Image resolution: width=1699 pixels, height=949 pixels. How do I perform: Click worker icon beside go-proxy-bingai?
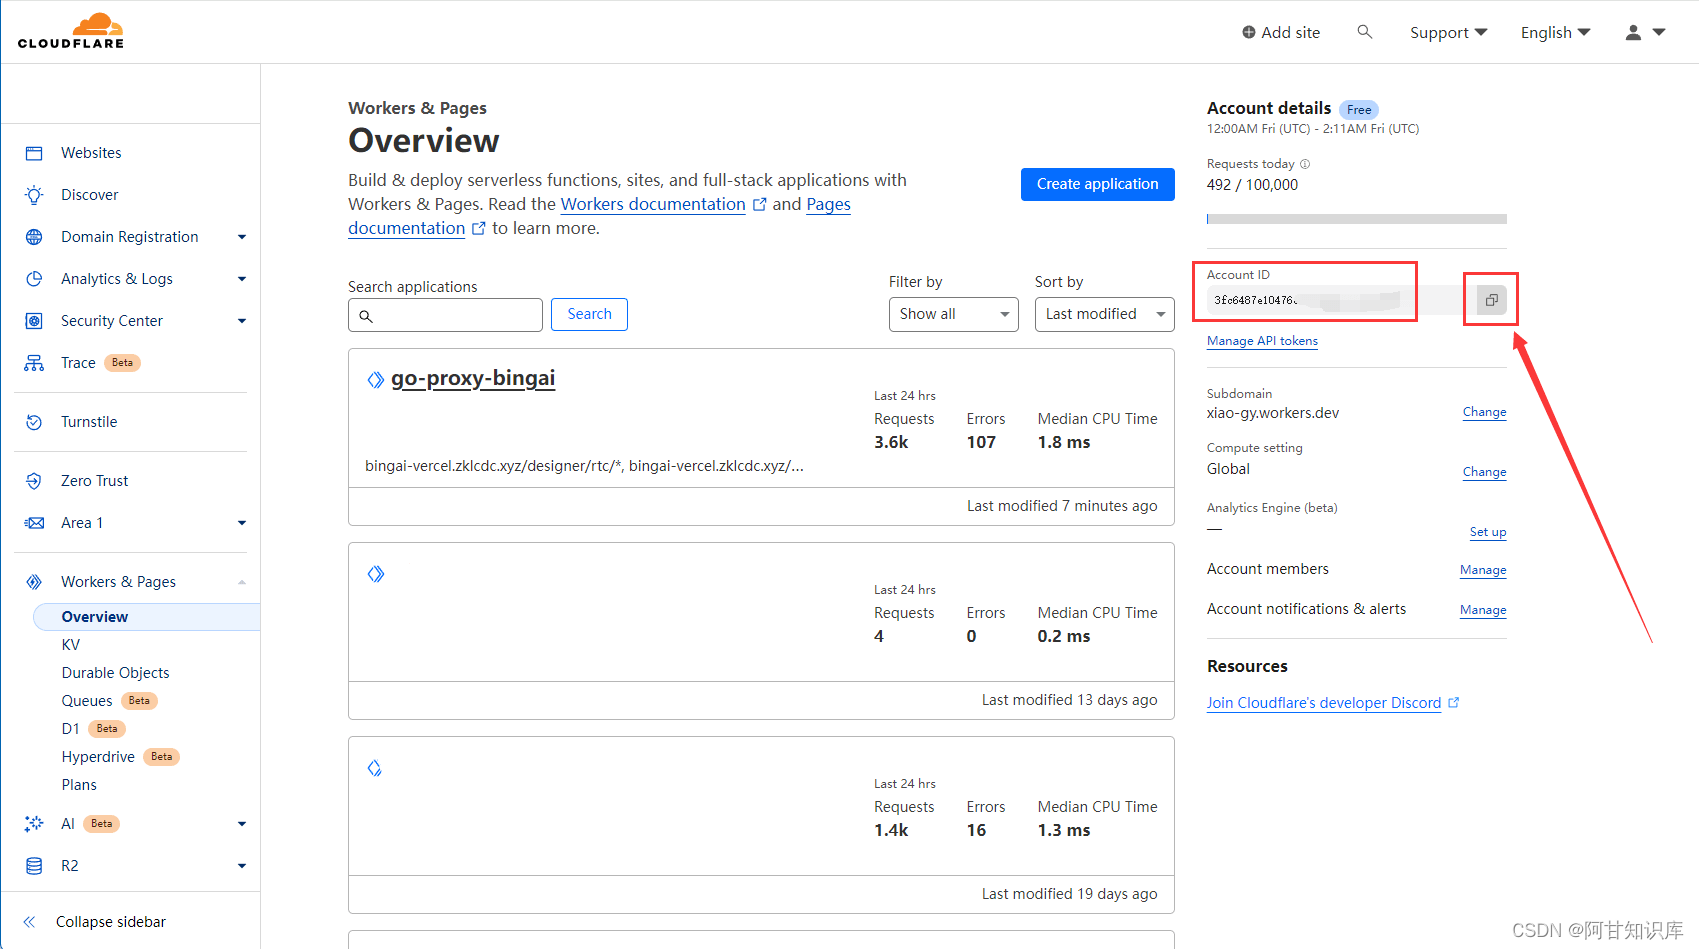pos(376,380)
